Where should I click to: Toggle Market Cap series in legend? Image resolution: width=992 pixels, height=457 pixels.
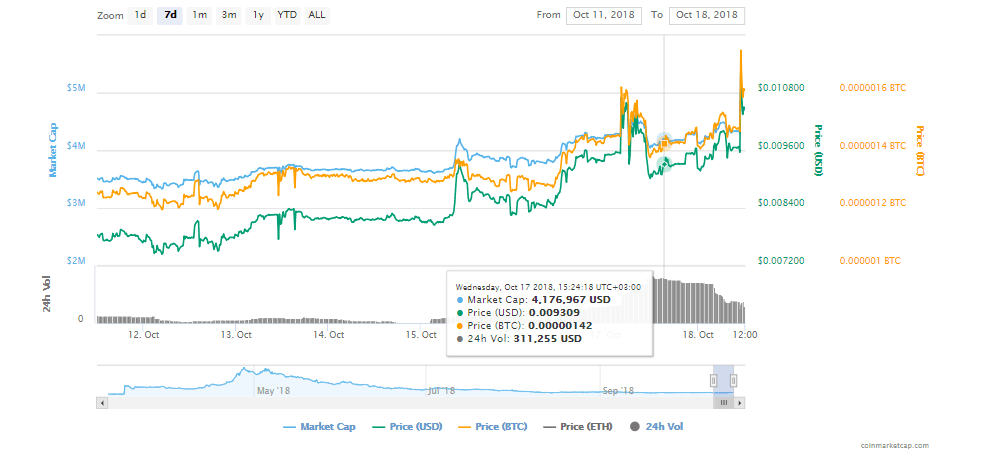[319, 427]
